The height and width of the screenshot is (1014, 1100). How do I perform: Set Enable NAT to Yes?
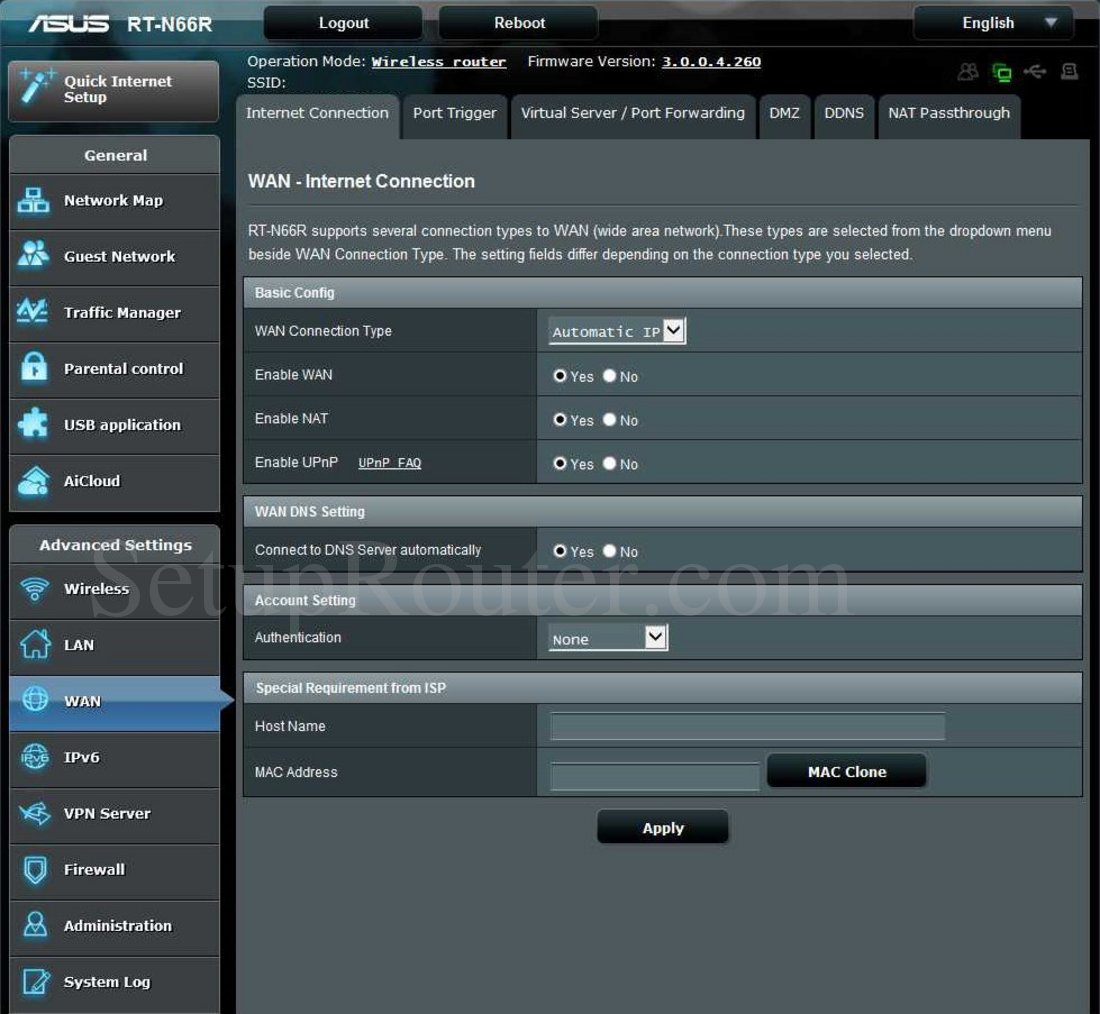(560, 420)
